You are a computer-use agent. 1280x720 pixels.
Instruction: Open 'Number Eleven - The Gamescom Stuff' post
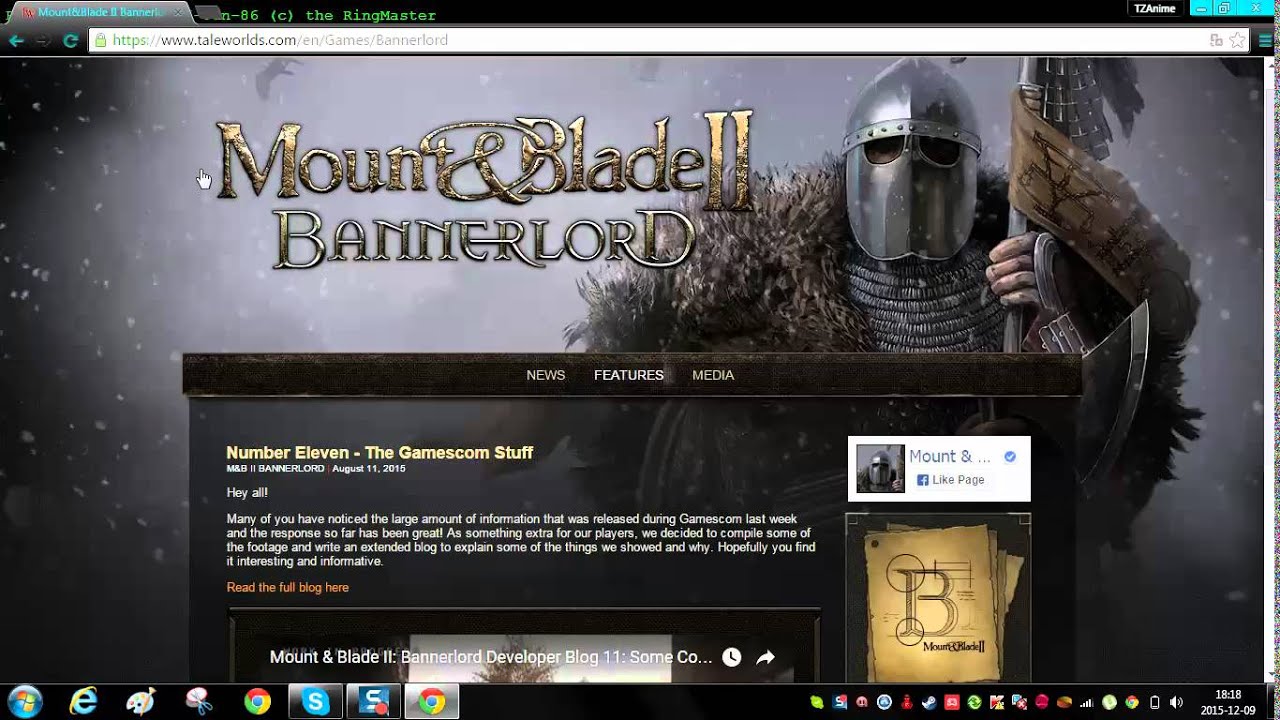point(380,453)
